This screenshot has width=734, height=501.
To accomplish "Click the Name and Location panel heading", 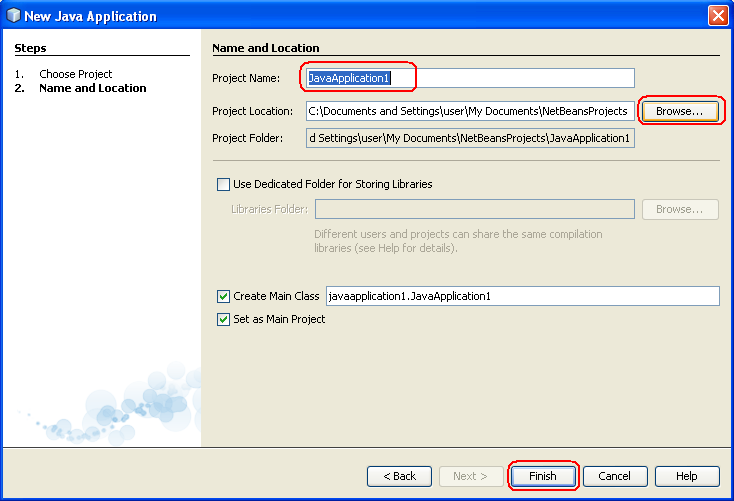I will click(266, 48).
